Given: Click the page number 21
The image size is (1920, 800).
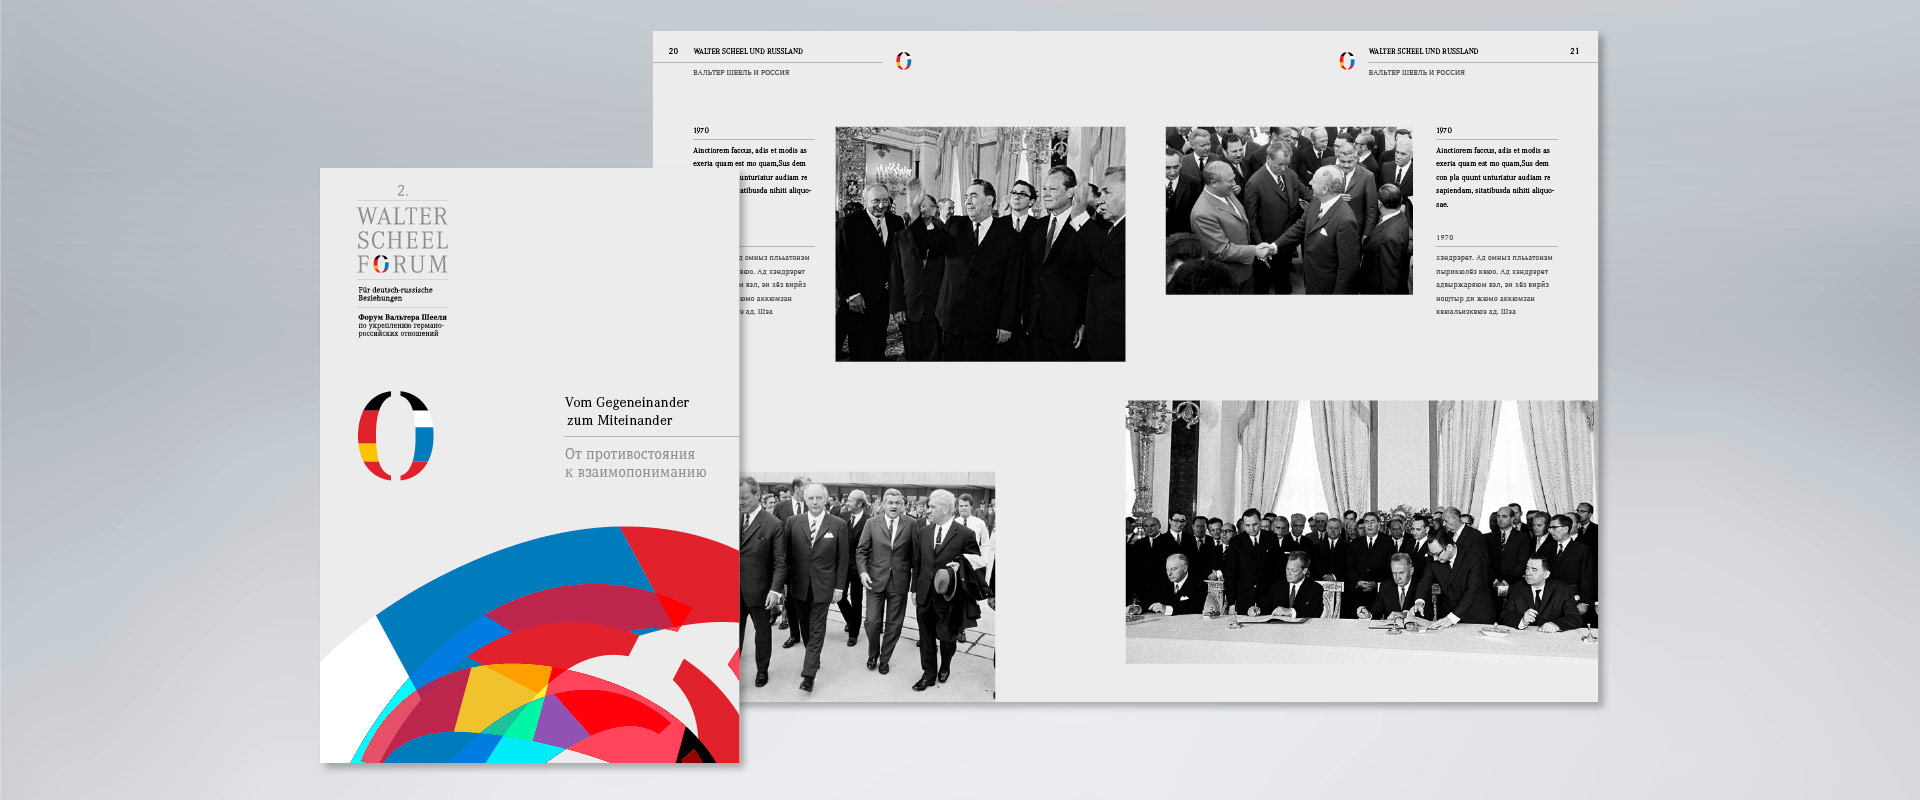Looking at the screenshot, I should click(x=1574, y=51).
